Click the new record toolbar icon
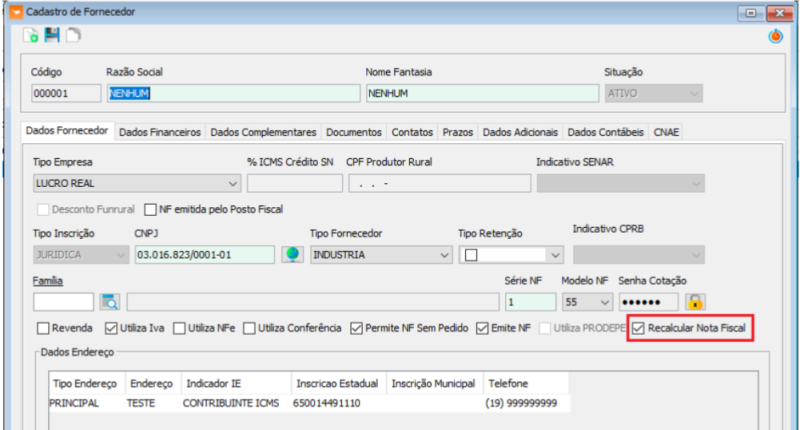 point(32,36)
